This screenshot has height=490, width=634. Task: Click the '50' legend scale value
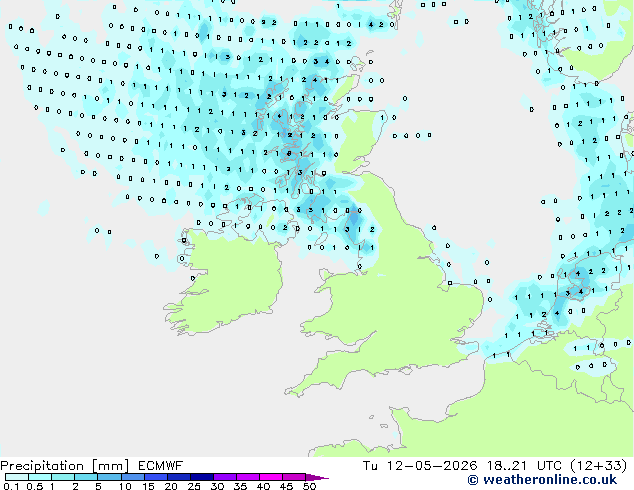coord(309,486)
